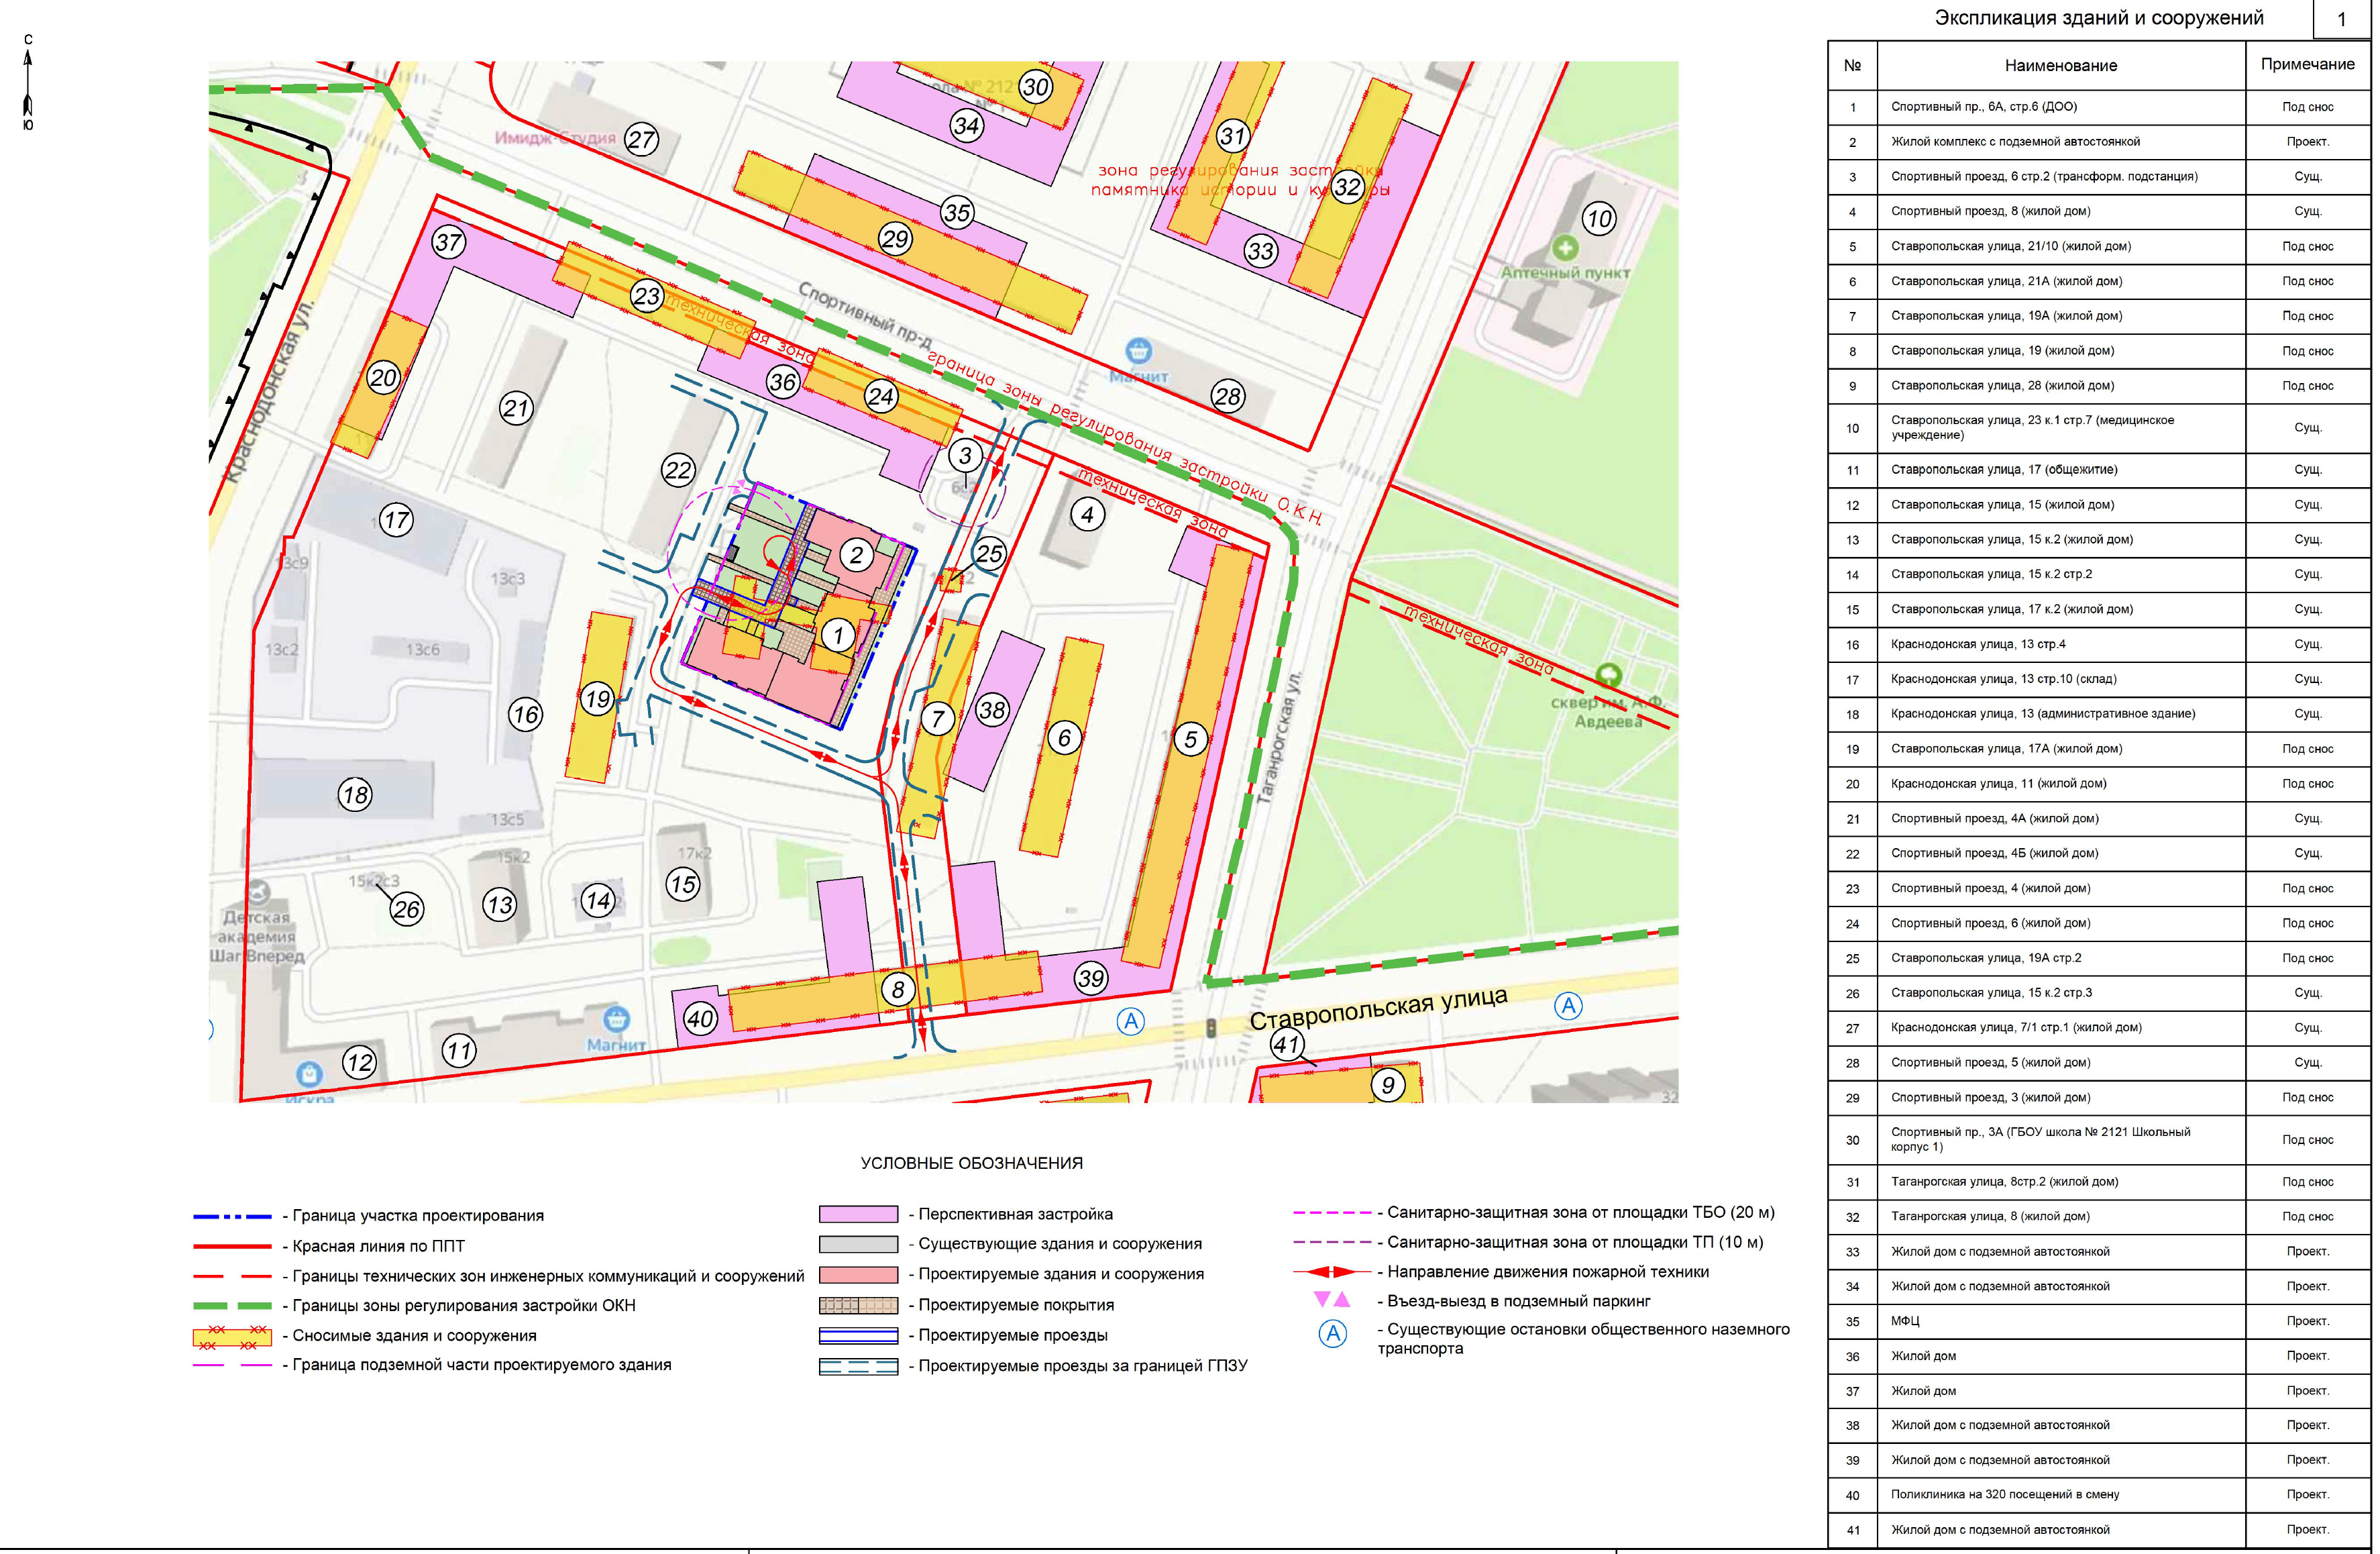2380x1554 pixels.
Task: Click row Краснодонская улица, 13 (административное здание)
Action: coord(2098,714)
